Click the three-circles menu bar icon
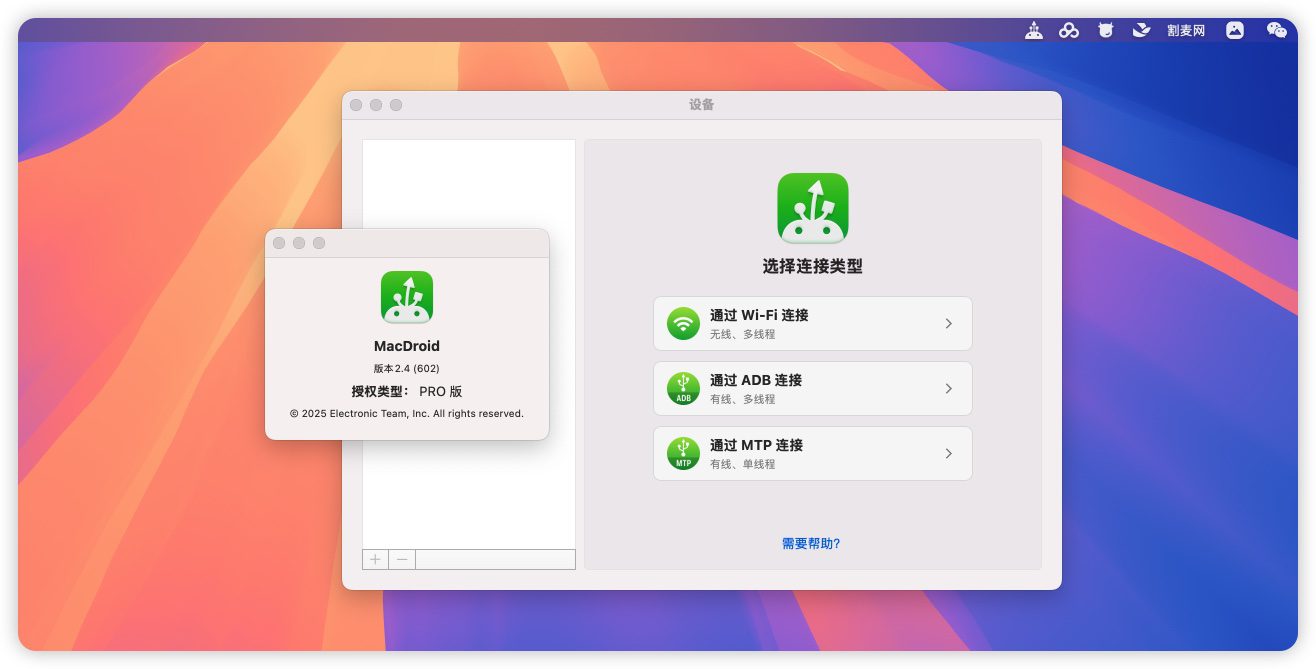This screenshot has width=1316, height=669. [1069, 30]
